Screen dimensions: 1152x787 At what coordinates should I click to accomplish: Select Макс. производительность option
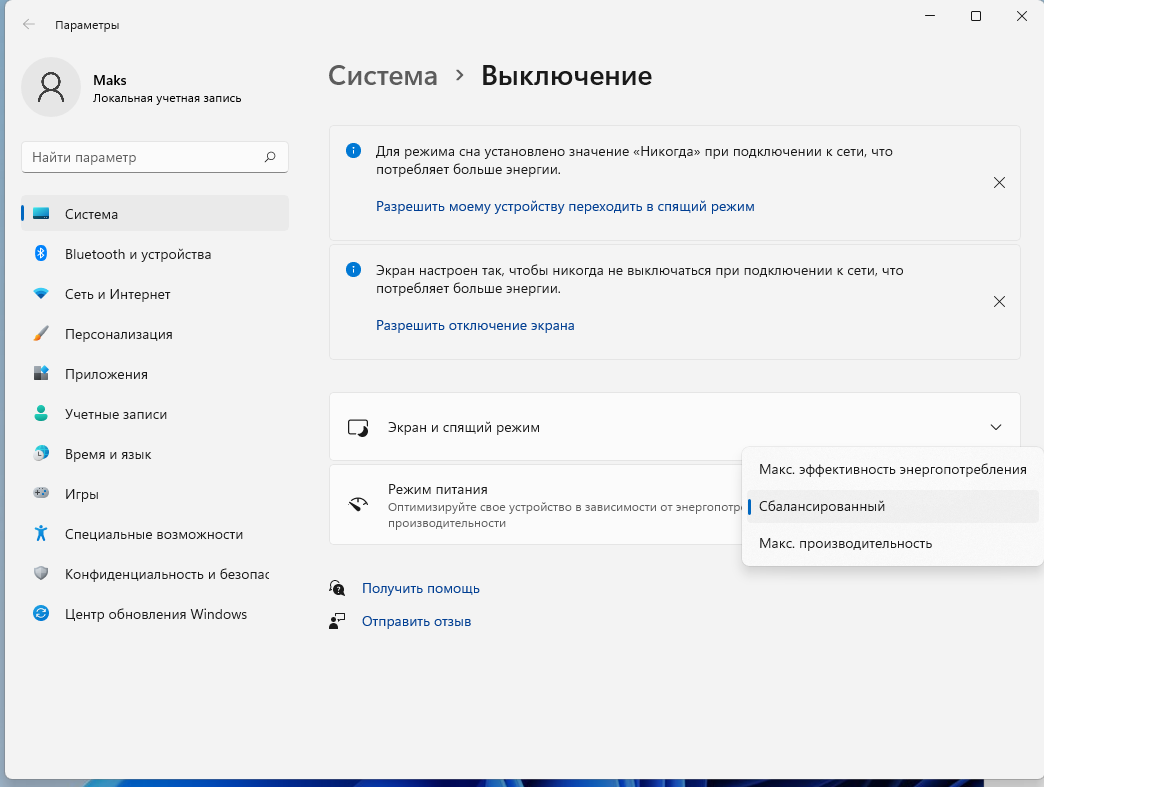coord(845,543)
